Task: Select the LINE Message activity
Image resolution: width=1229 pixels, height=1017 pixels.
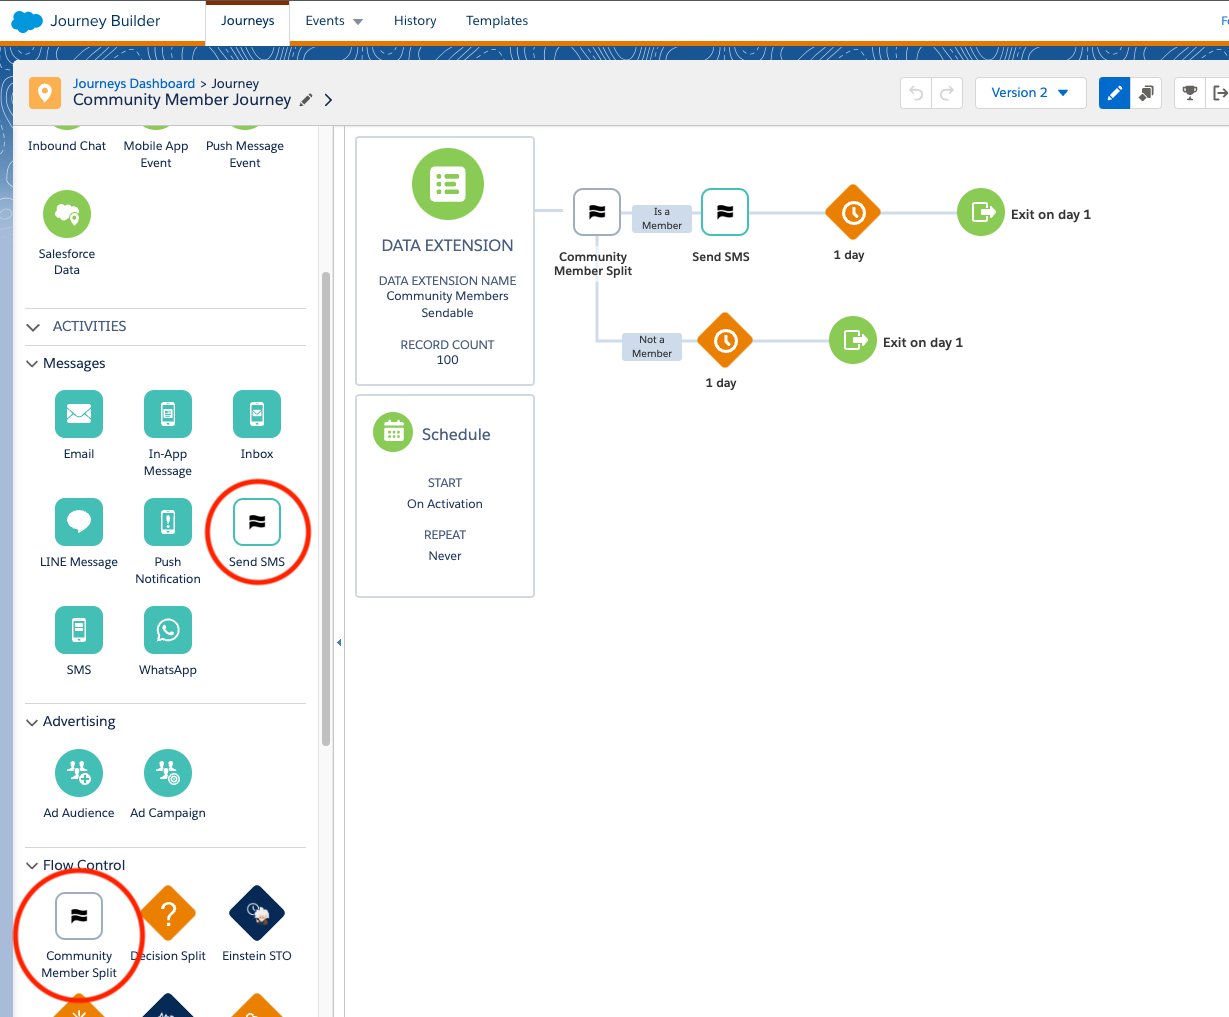Action: click(x=79, y=522)
